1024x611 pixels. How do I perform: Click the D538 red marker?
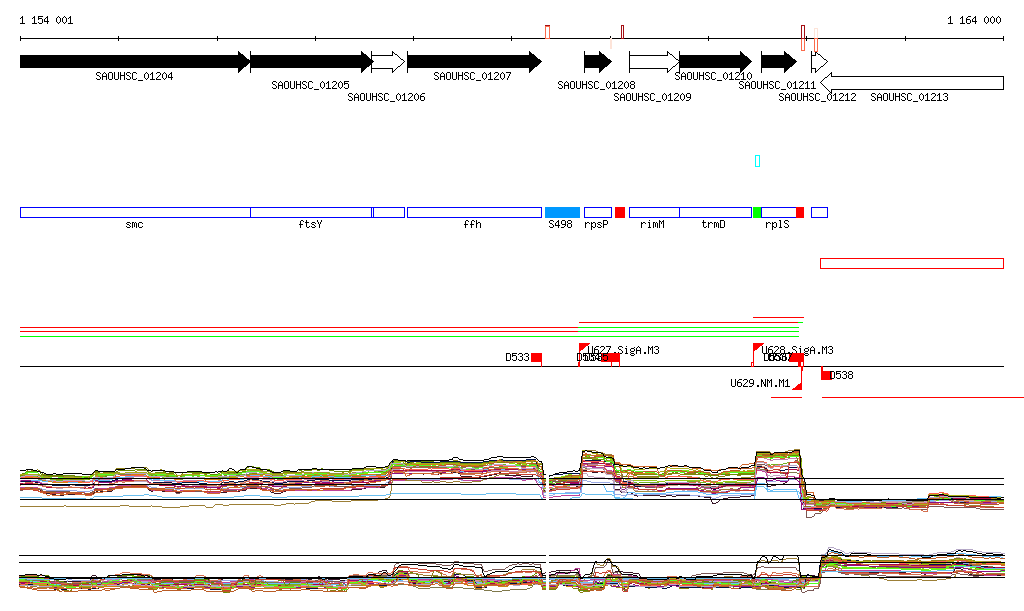(826, 375)
